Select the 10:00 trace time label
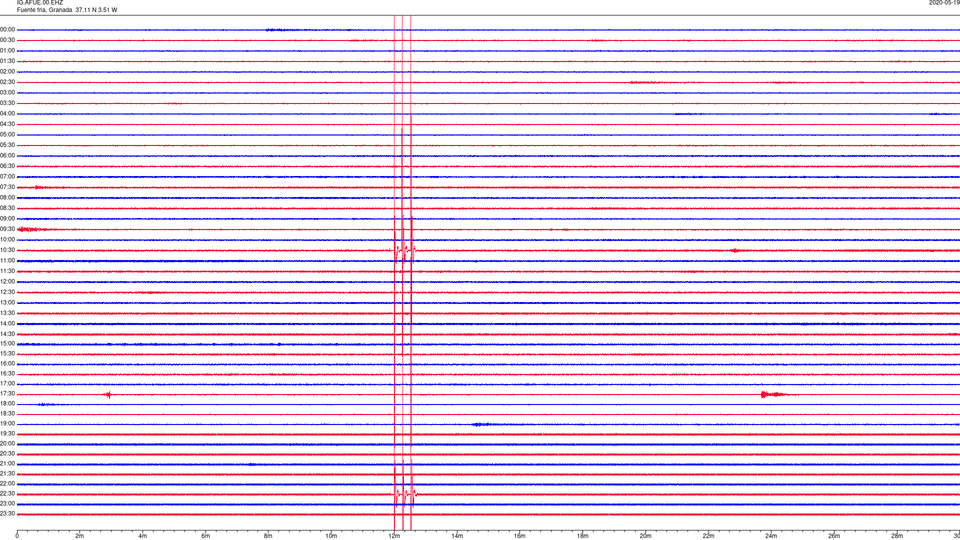960x540 pixels. click(8, 239)
